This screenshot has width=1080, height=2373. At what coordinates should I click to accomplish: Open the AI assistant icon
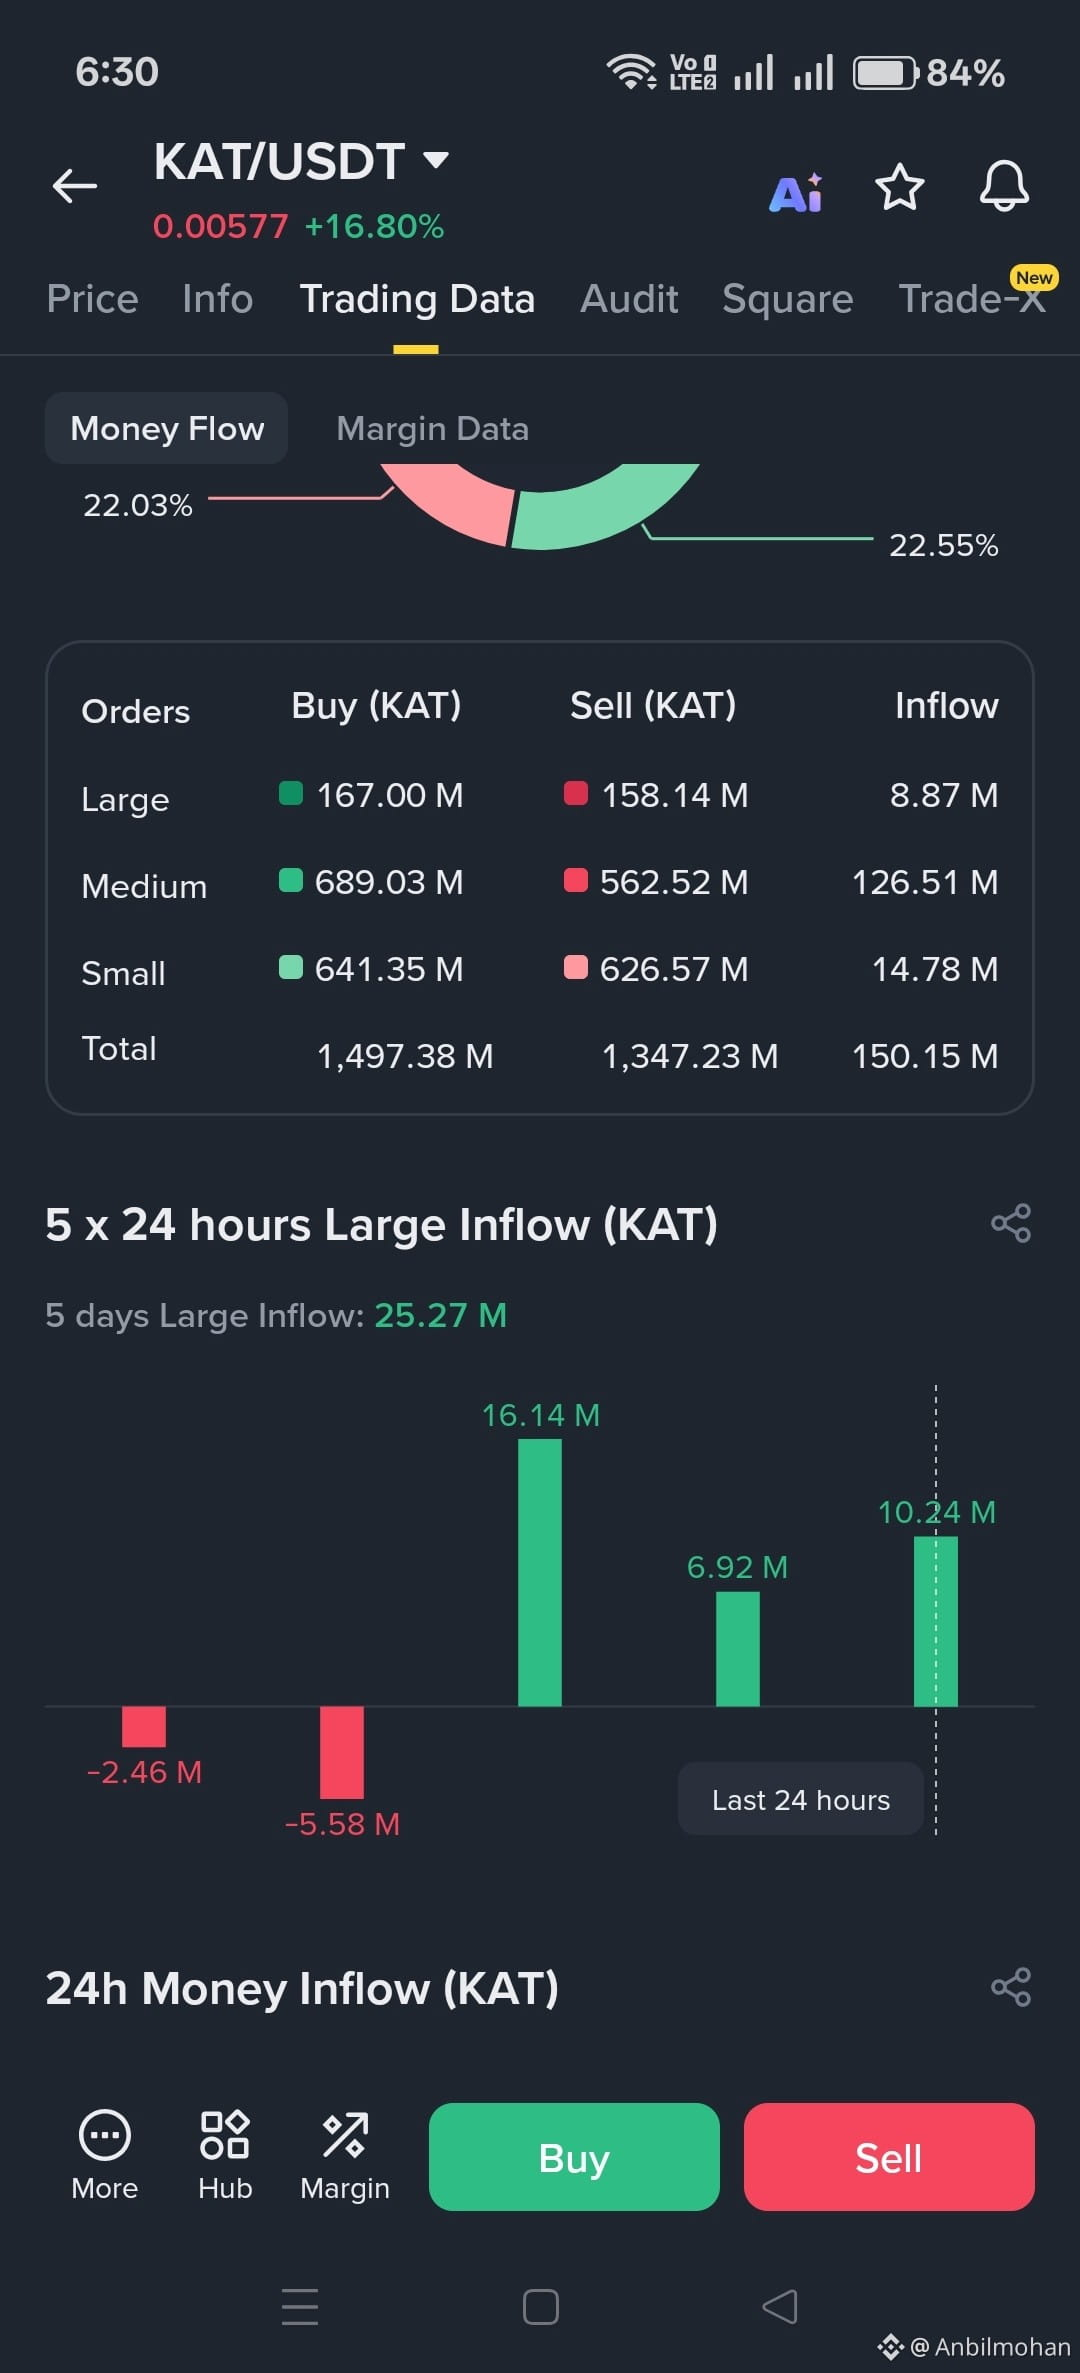pos(796,191)
